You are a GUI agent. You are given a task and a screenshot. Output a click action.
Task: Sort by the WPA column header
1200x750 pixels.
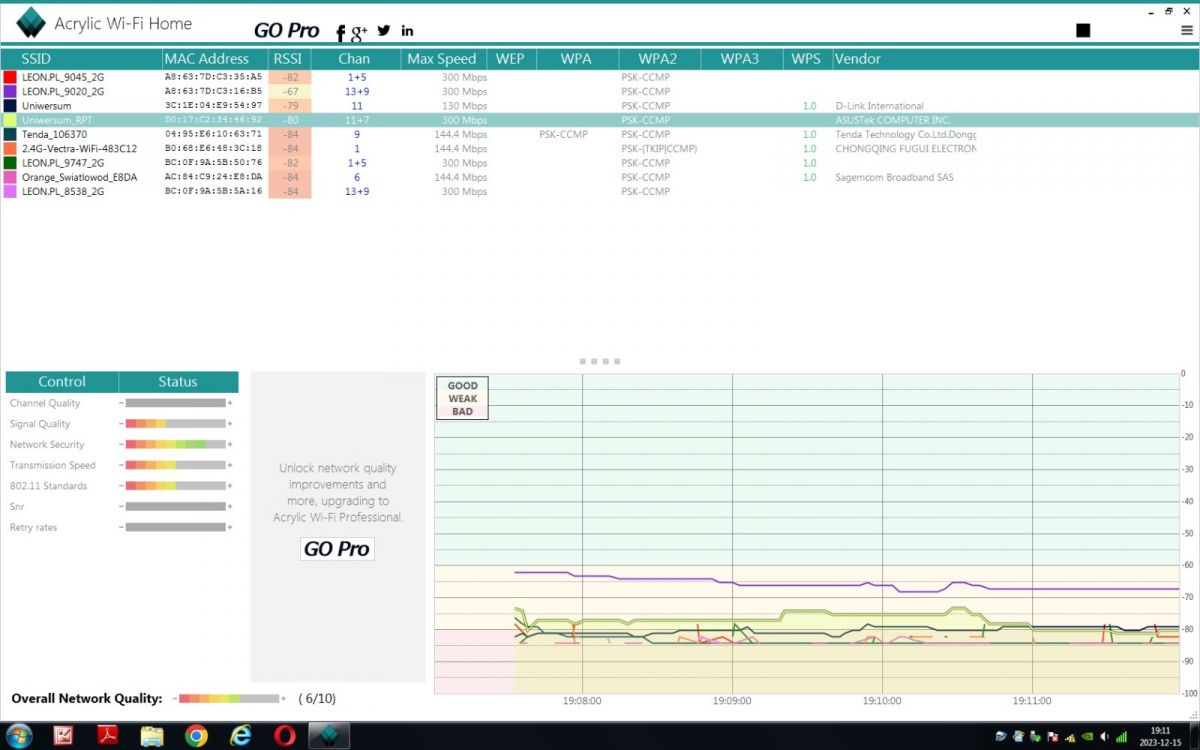point(576,59)
